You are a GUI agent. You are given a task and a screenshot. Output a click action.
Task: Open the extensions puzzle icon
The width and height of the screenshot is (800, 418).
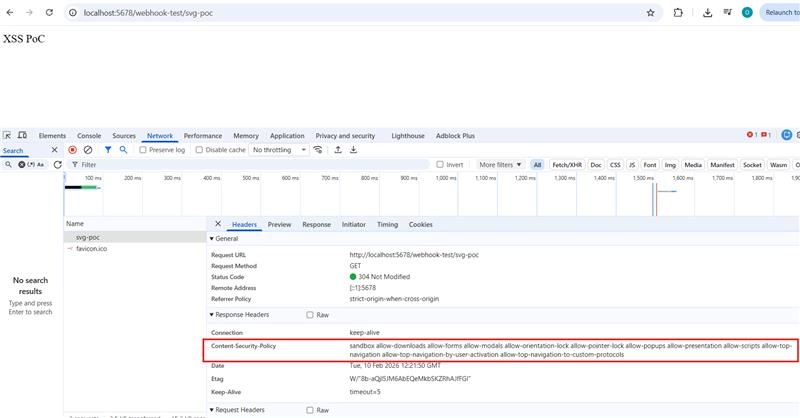pos(678,13)
